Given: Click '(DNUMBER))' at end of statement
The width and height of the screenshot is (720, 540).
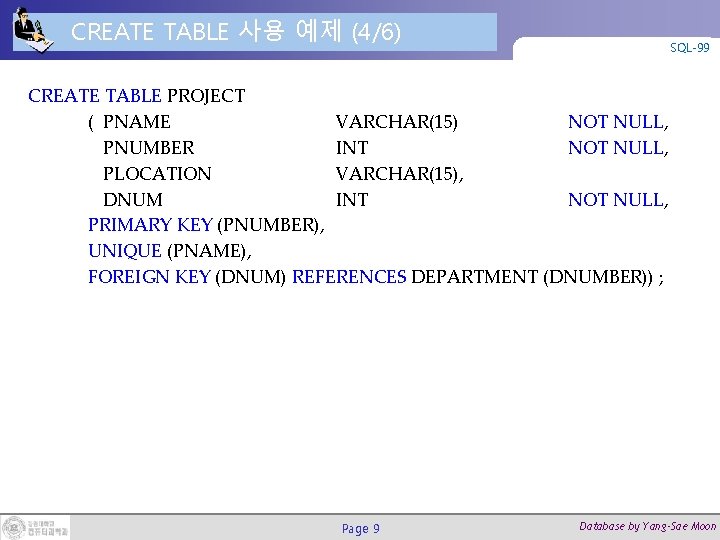Looking at the screenshot, I should [598, 277].
